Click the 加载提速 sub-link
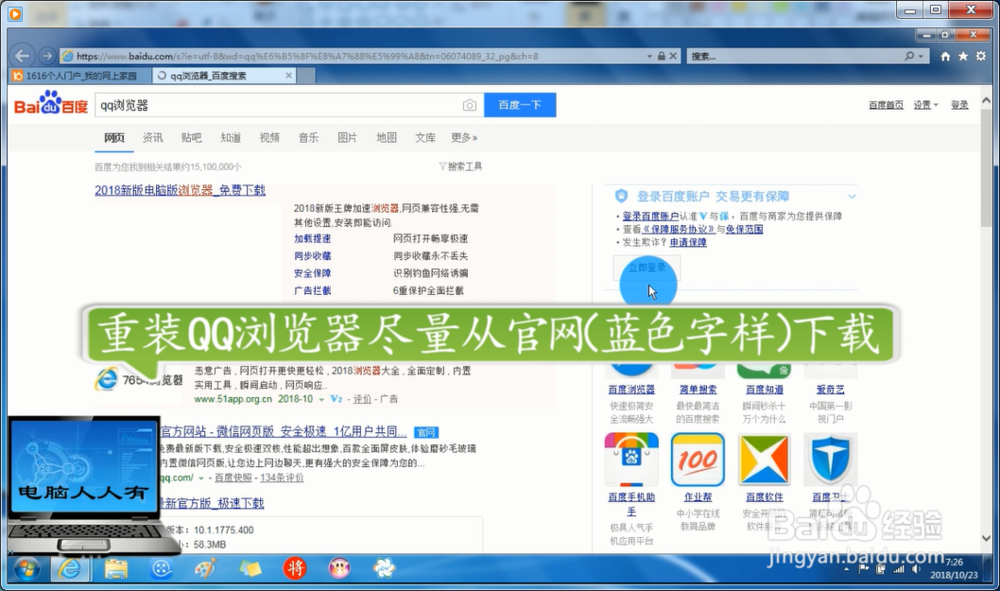The image size is (1000, 591). pyautogui.click(x=312, y=238)
